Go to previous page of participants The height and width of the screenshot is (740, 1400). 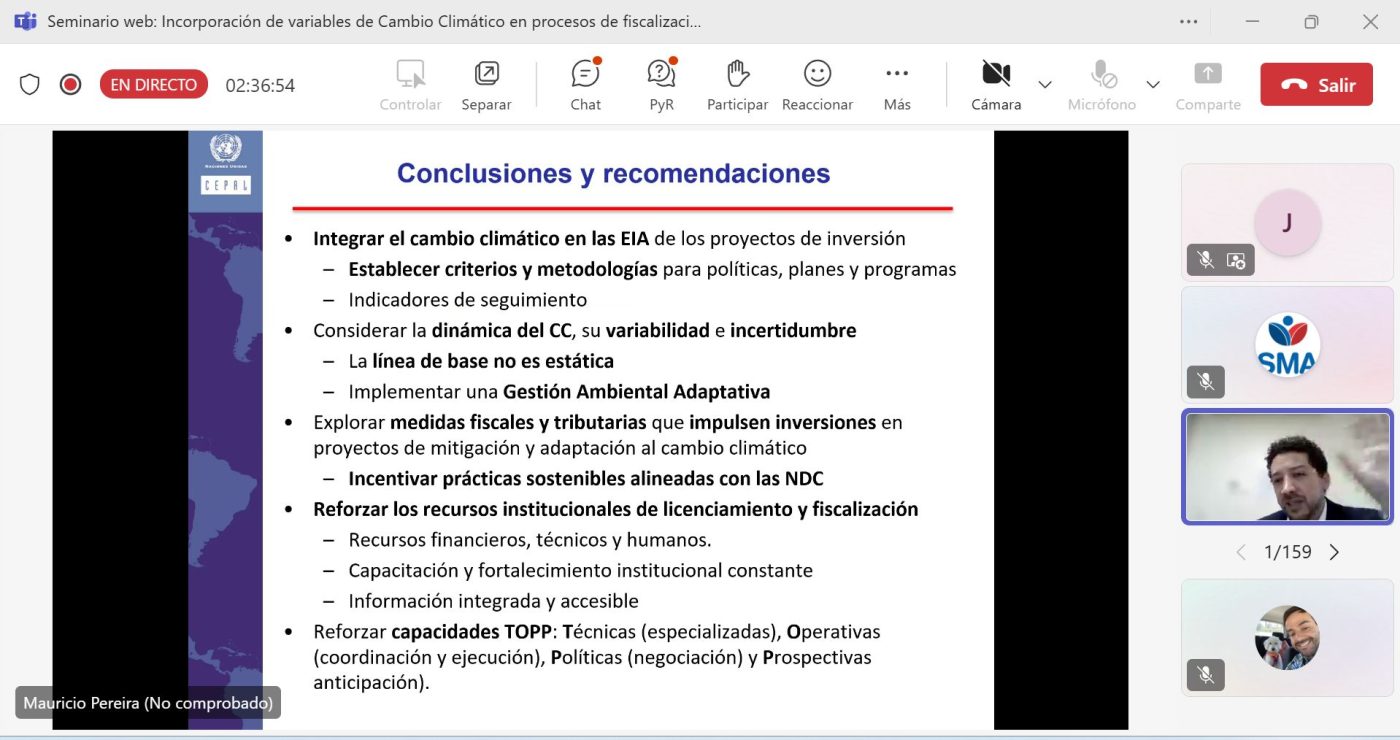[x=1241, y=552]
